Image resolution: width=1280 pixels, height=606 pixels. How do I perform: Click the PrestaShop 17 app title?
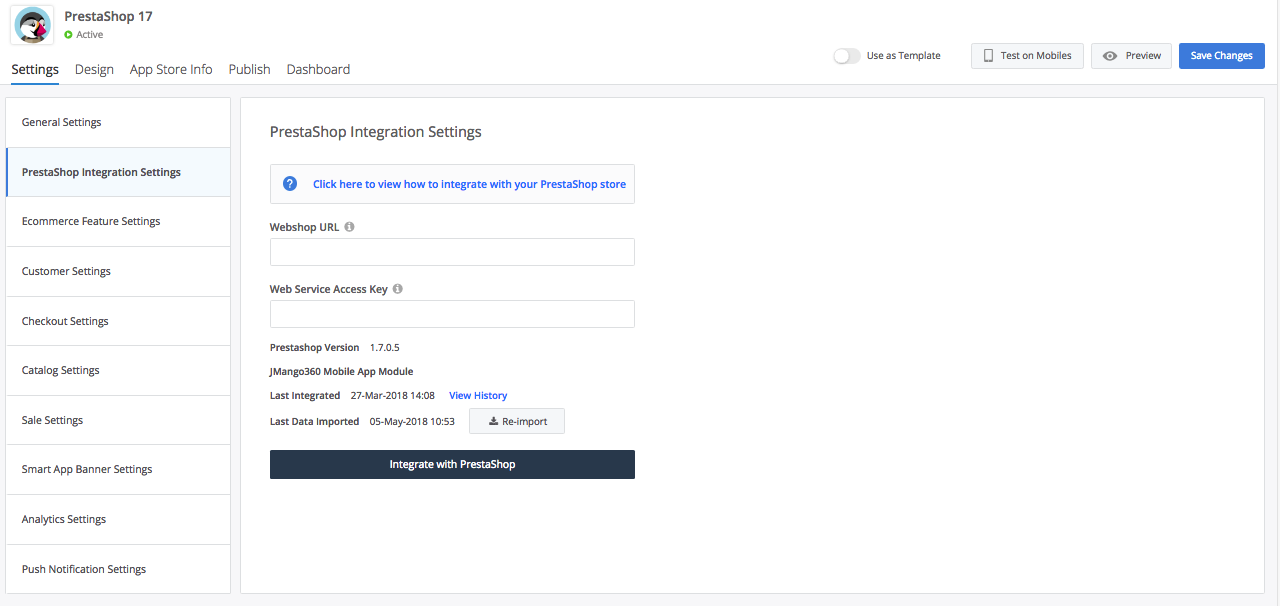point(108,16)
